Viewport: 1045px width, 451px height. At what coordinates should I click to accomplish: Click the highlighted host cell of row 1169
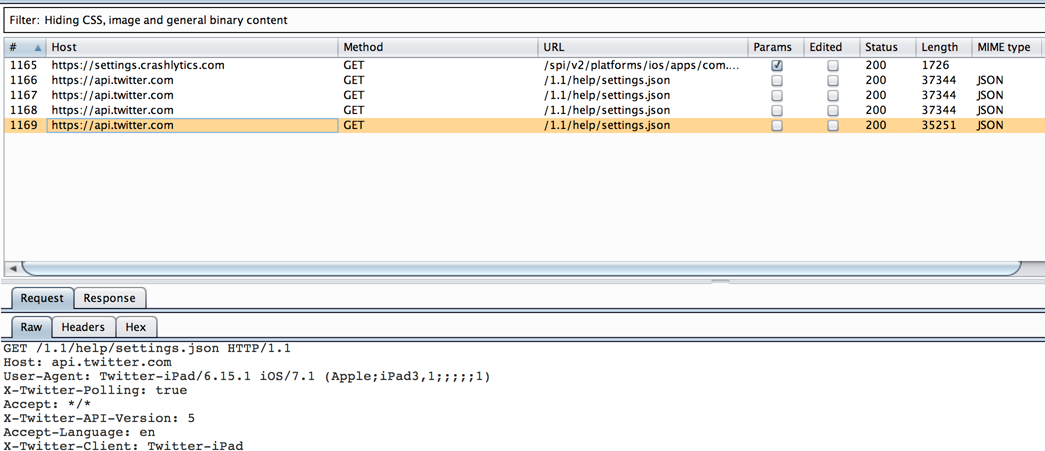point(192,125)
